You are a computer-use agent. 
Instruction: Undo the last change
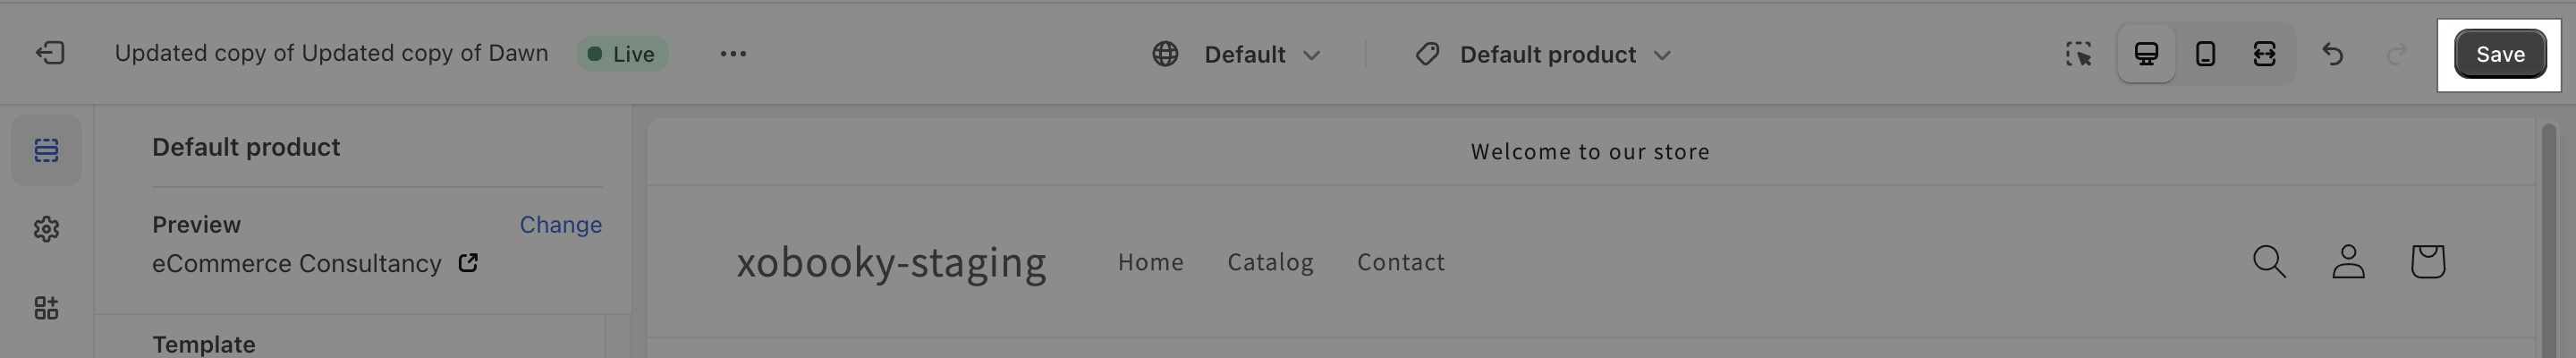[x=2333, y=54]
